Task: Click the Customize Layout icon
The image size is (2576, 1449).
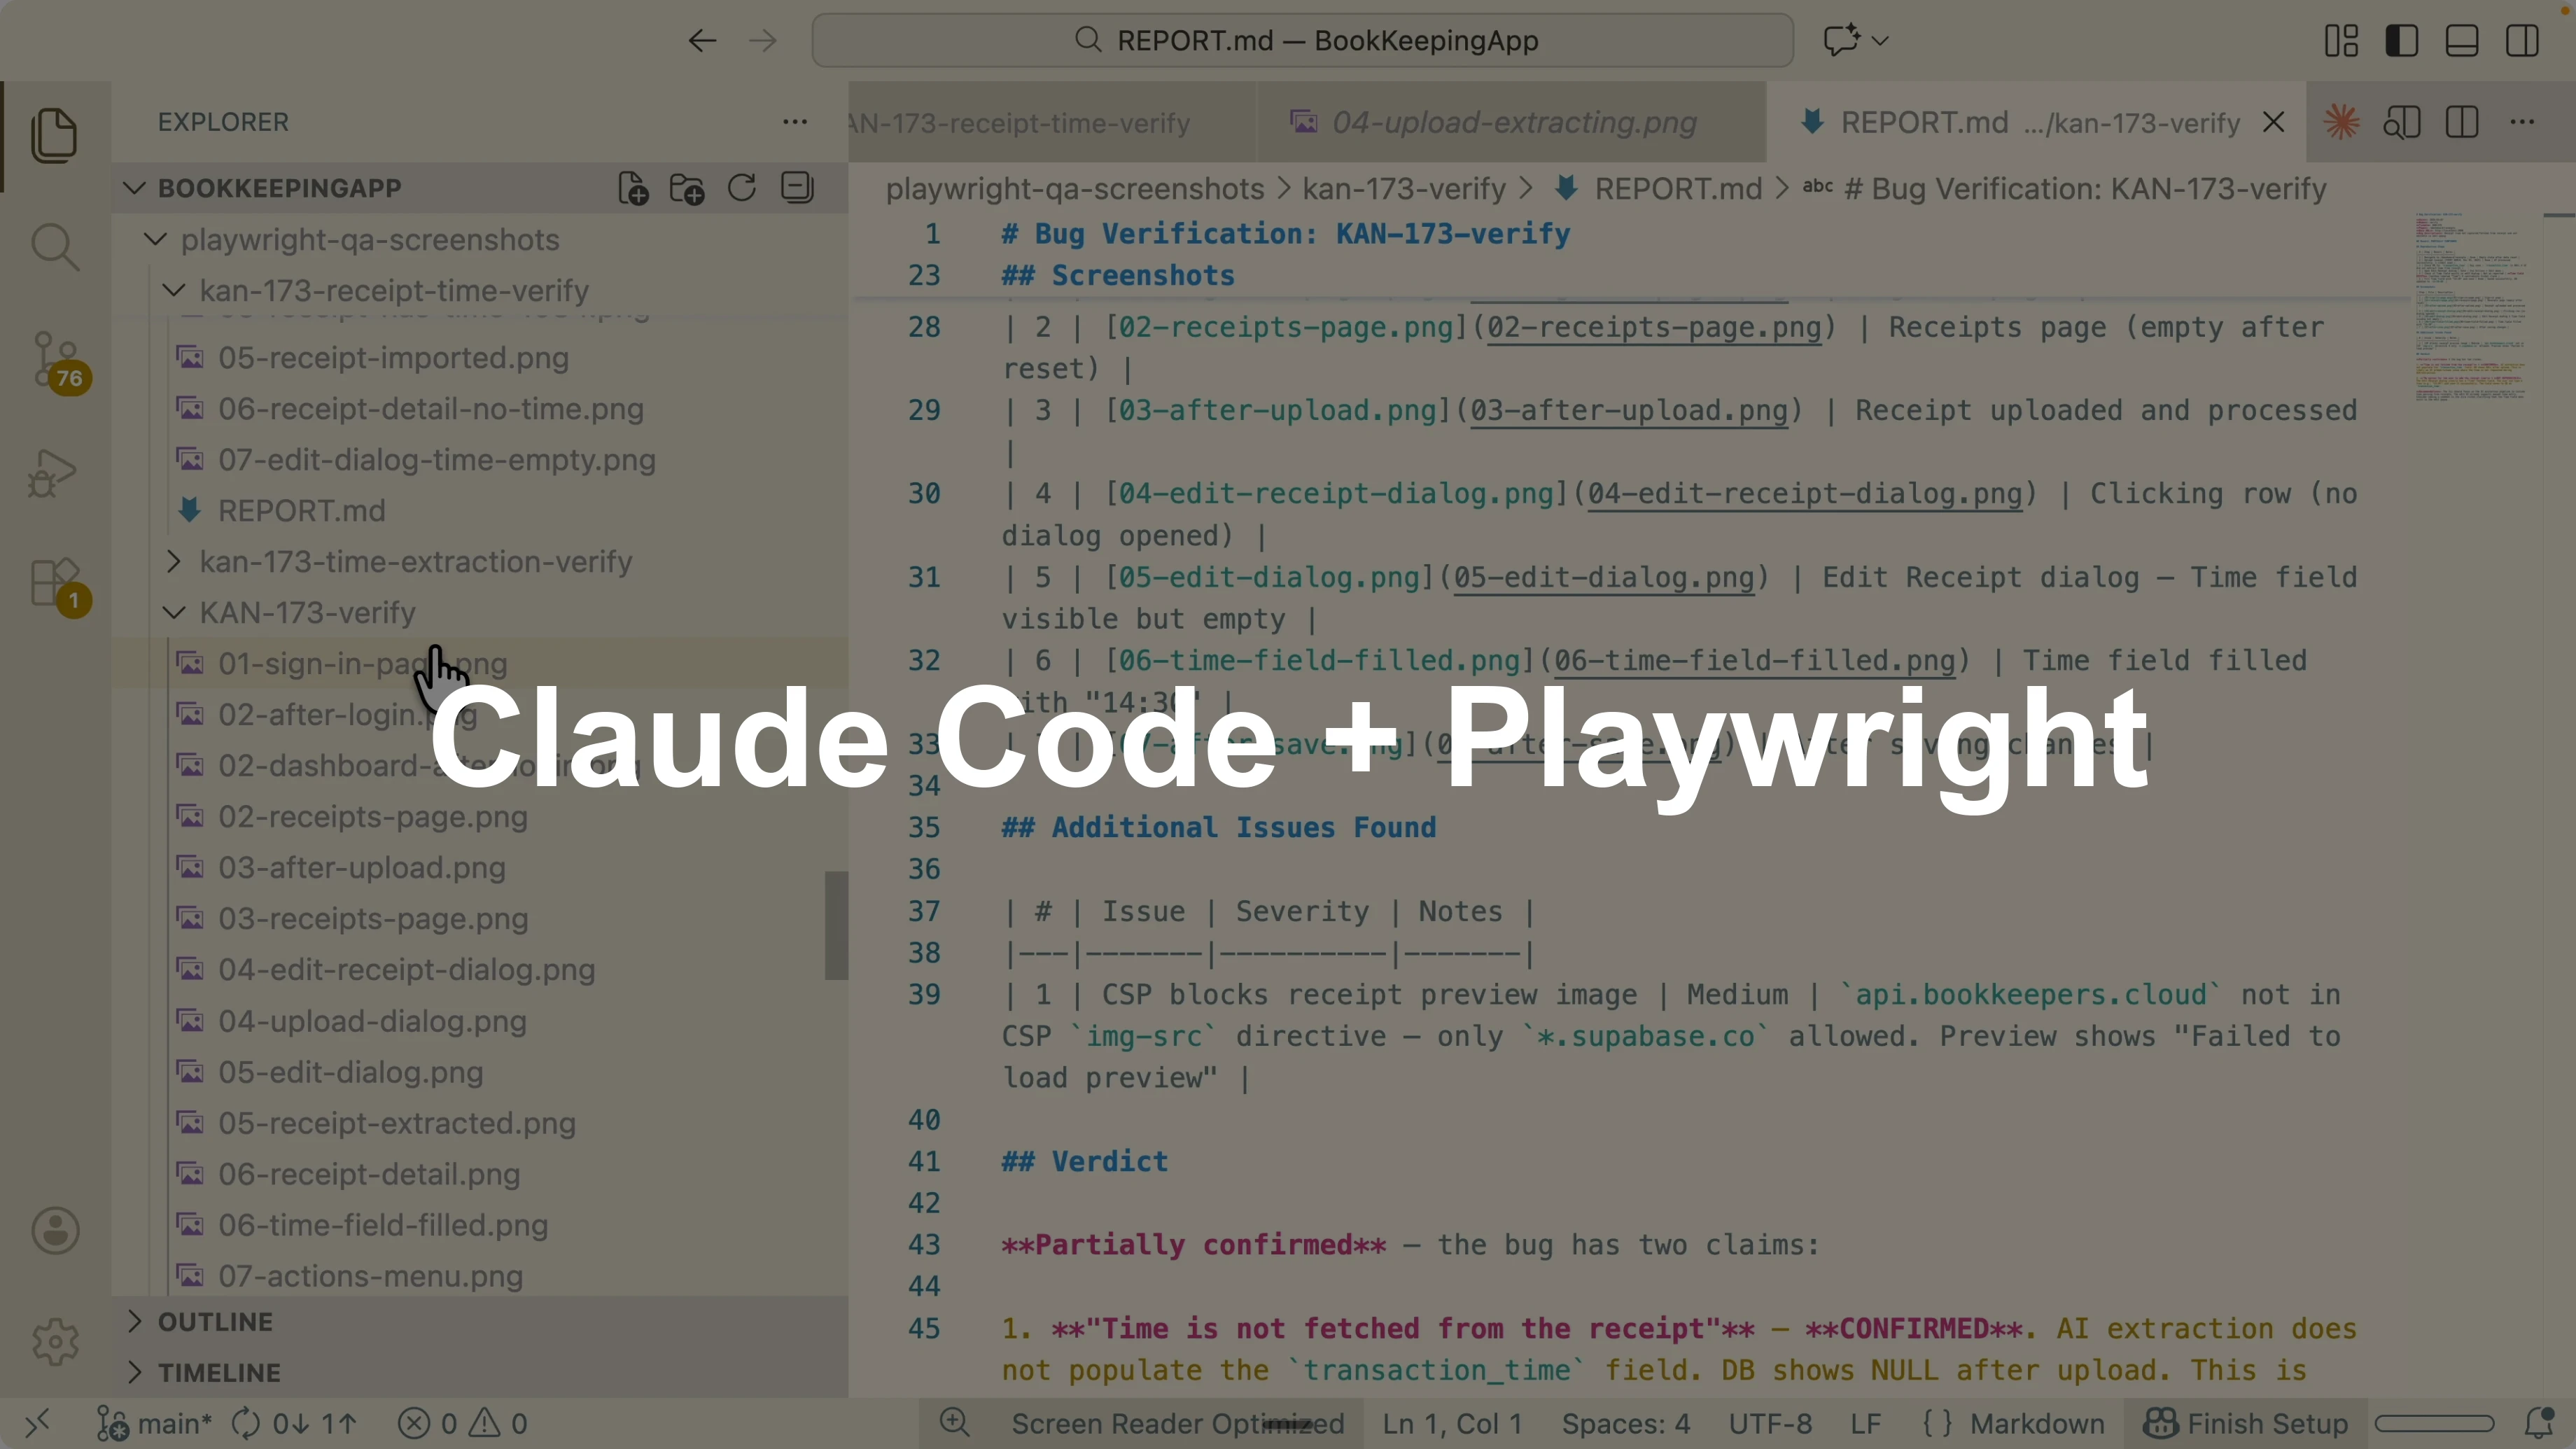Action: (x=2341, y=40)
